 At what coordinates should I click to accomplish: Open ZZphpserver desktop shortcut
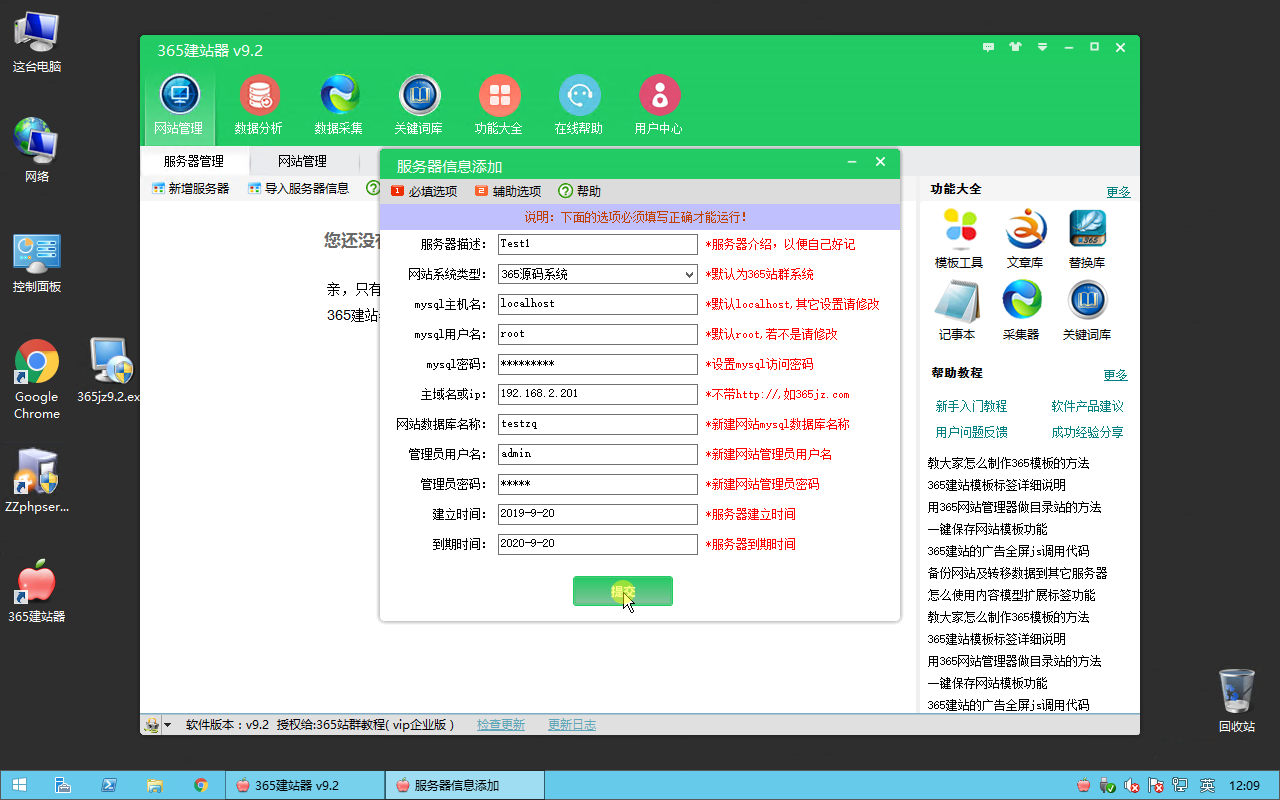tap(37, 480)
